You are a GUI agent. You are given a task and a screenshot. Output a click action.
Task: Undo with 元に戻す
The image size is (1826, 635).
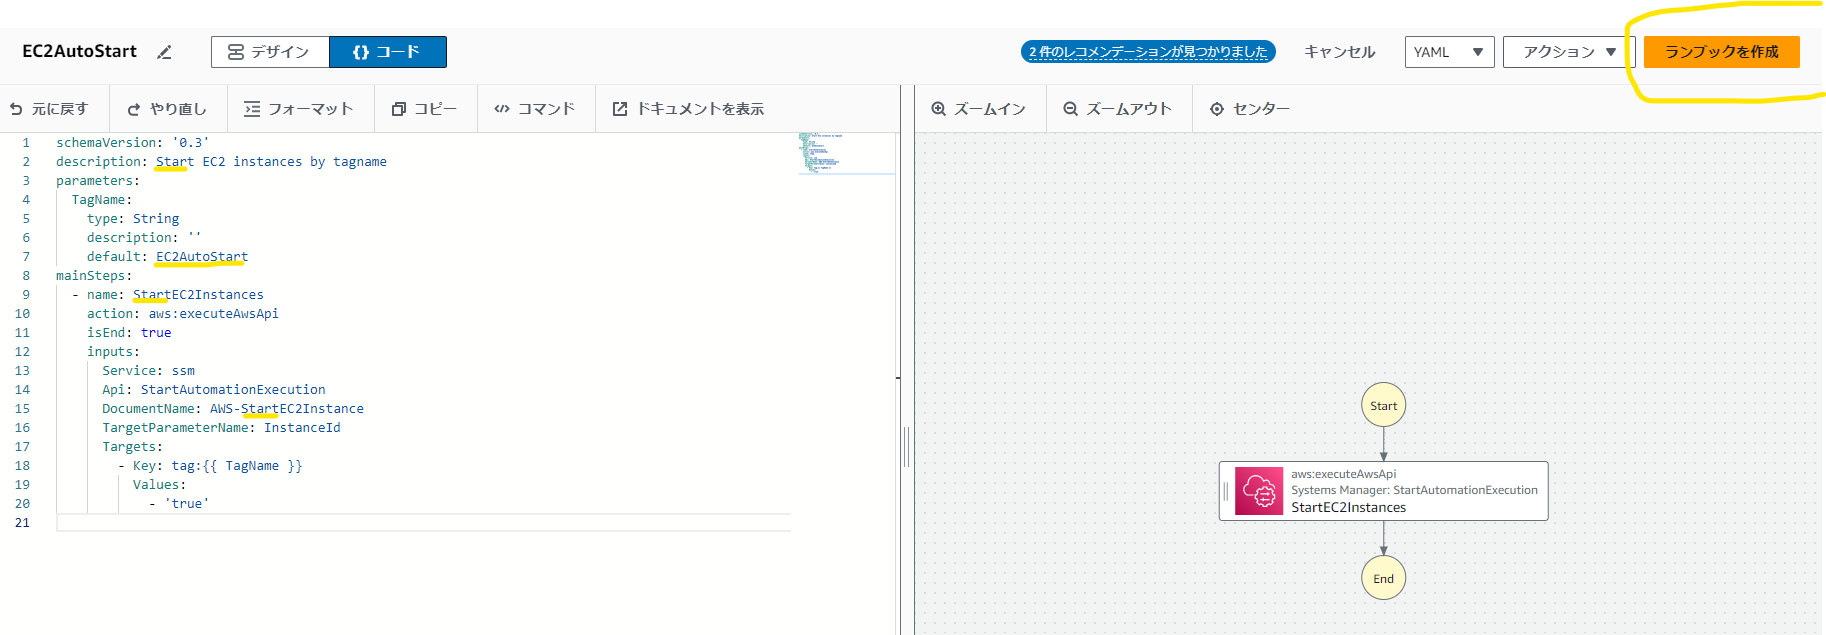coord(49,109)
